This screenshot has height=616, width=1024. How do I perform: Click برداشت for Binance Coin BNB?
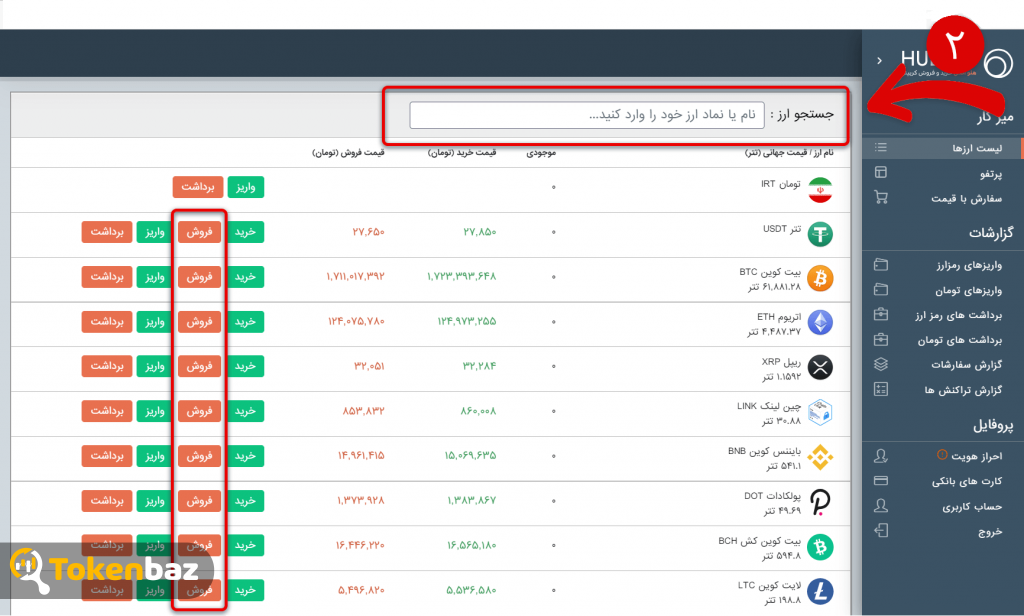click(x=107, y=455)
